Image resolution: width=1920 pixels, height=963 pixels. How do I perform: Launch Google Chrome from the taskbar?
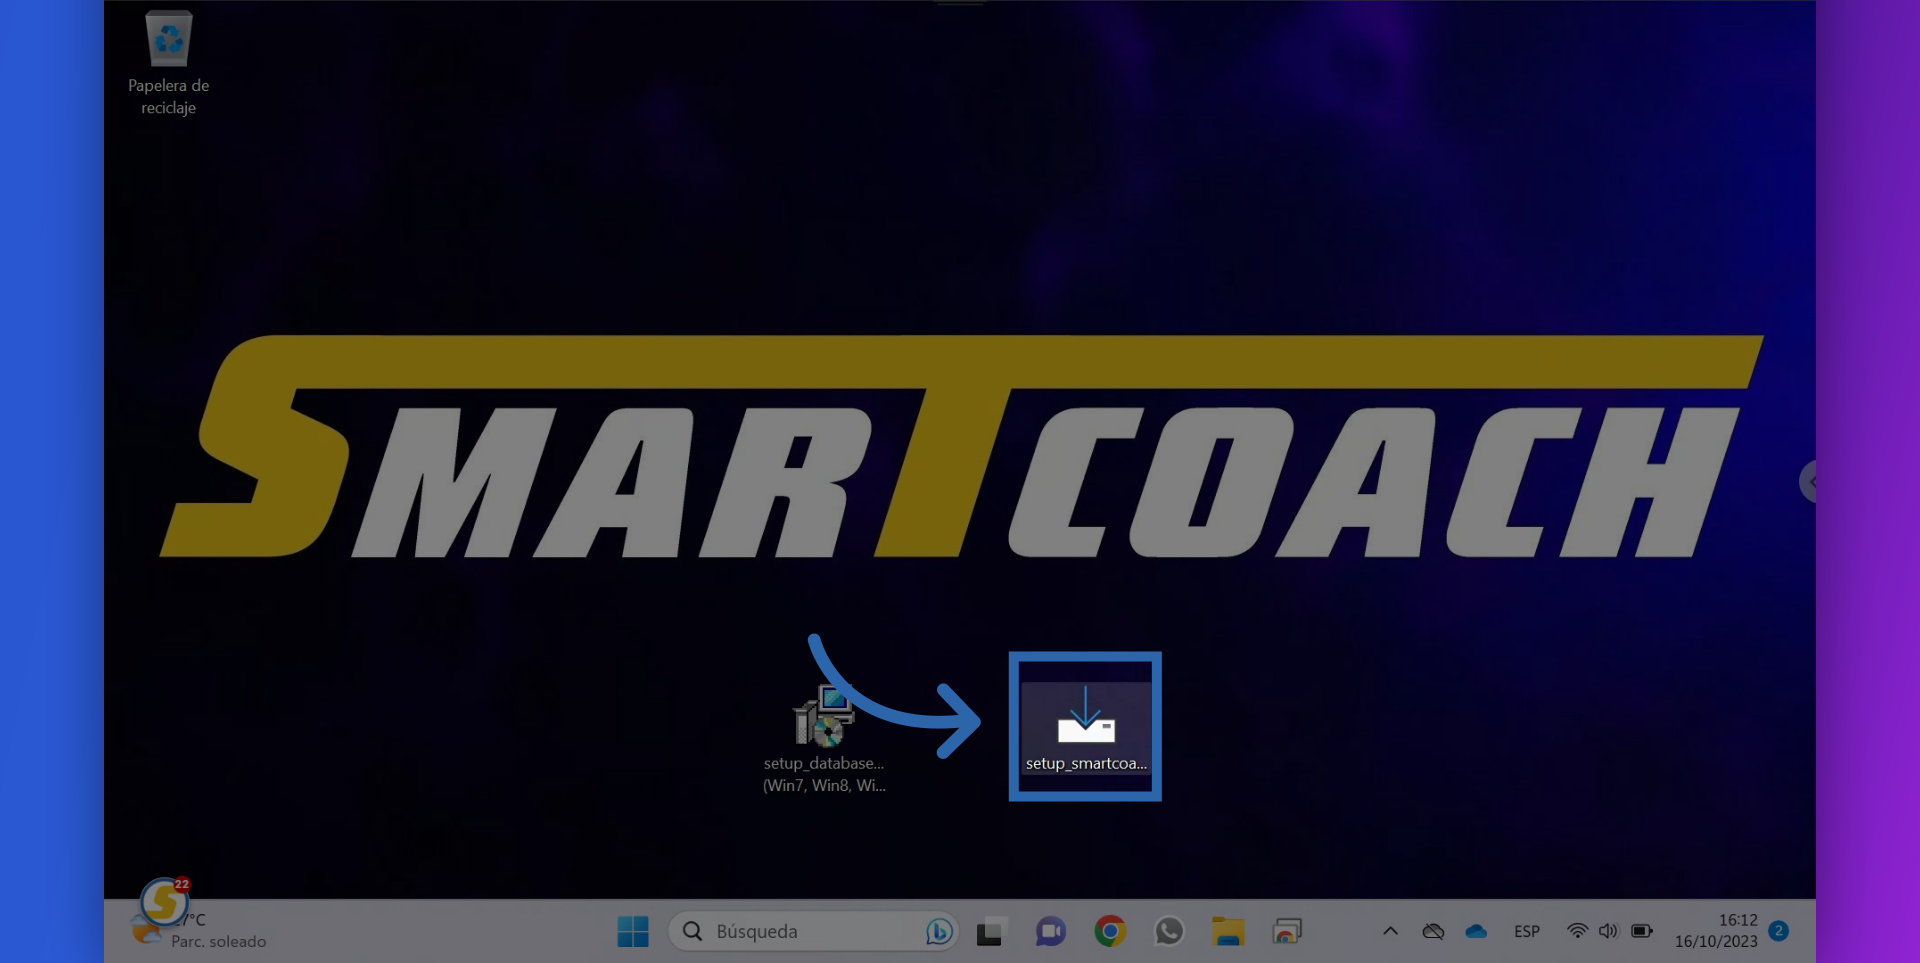click(1110, 931)
